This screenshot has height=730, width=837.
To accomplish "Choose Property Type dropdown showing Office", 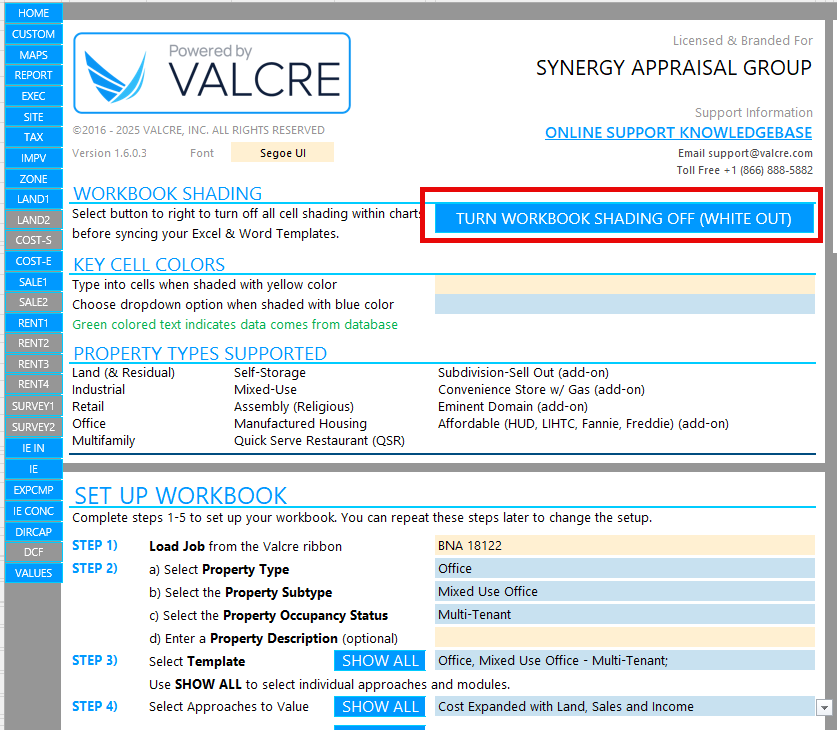I will pos(625,568).
